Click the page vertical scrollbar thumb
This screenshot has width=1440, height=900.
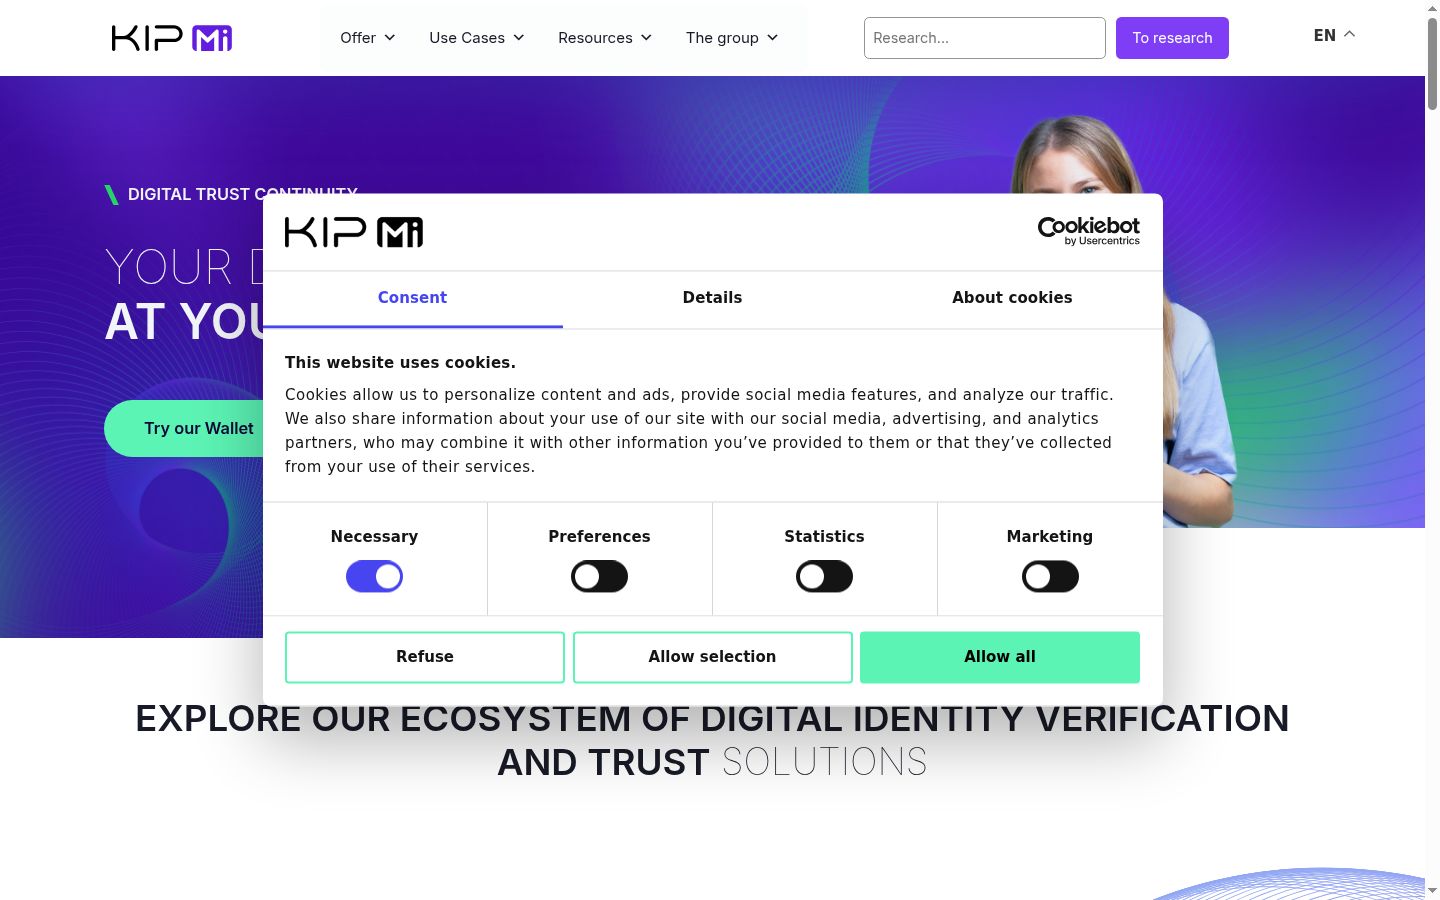(1432, 62)
